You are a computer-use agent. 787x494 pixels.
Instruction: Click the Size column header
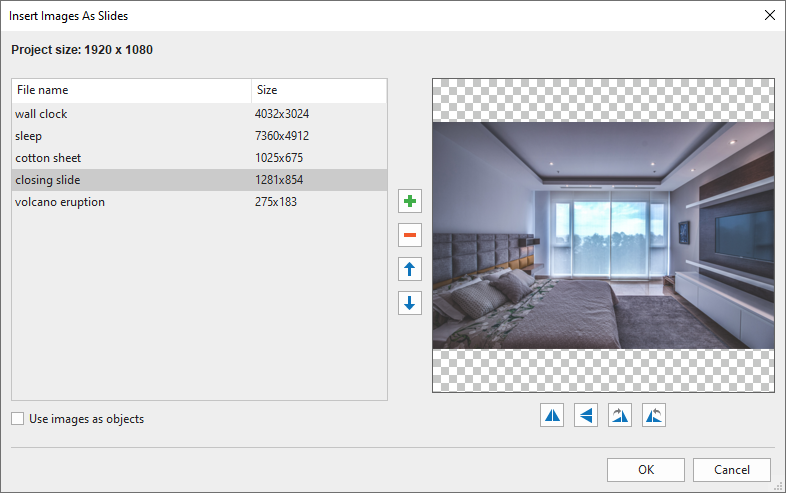click(x=319, y=90)
